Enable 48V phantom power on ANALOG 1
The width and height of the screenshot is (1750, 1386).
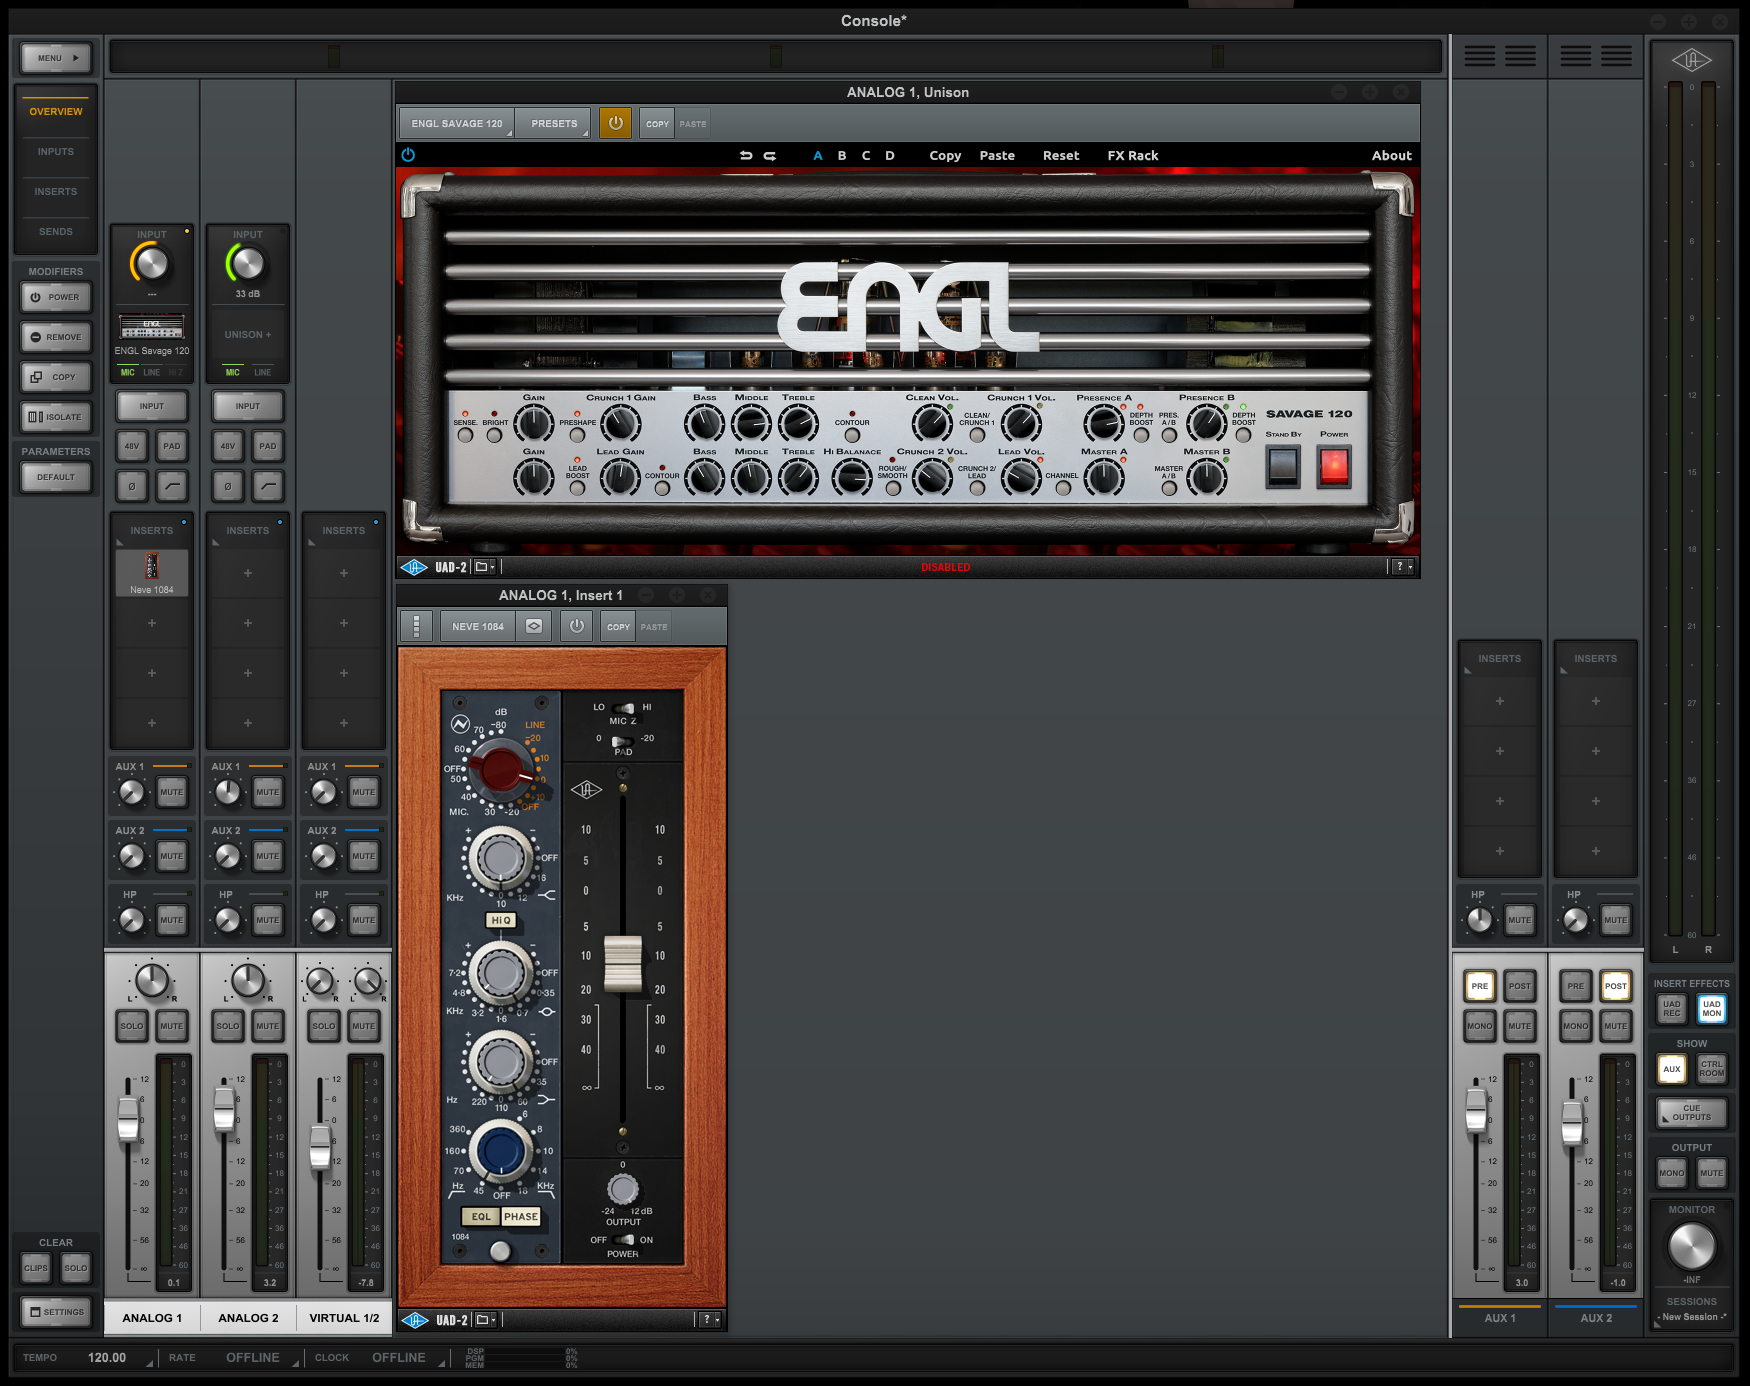(132, 446)
